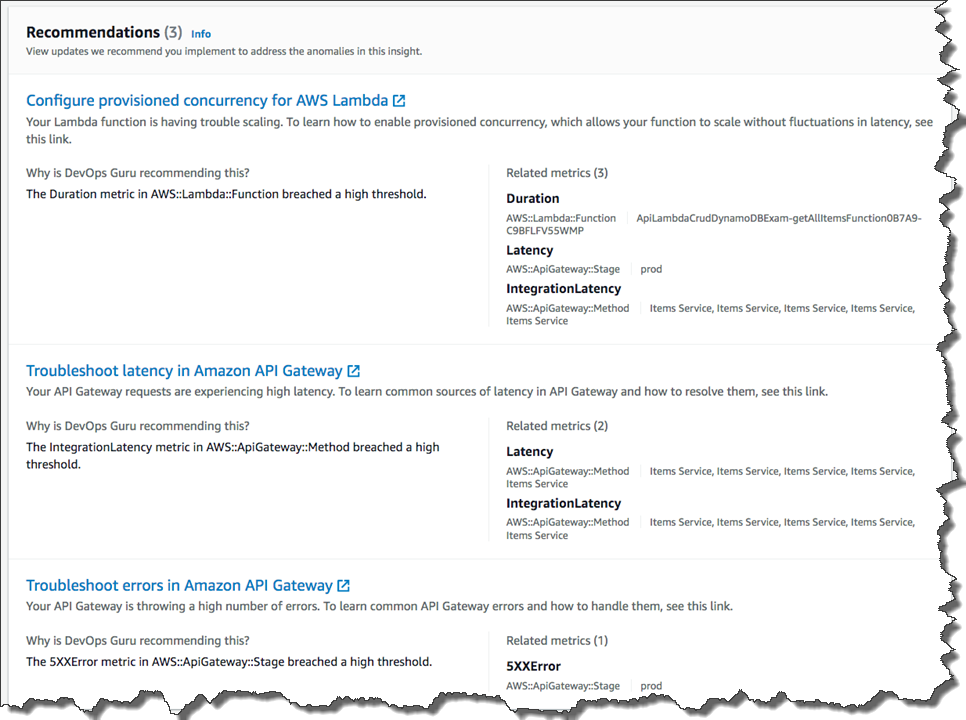Select Latency metric under AWS Lambda recommendation
The image size is (966, 720).
coord(530,250)
